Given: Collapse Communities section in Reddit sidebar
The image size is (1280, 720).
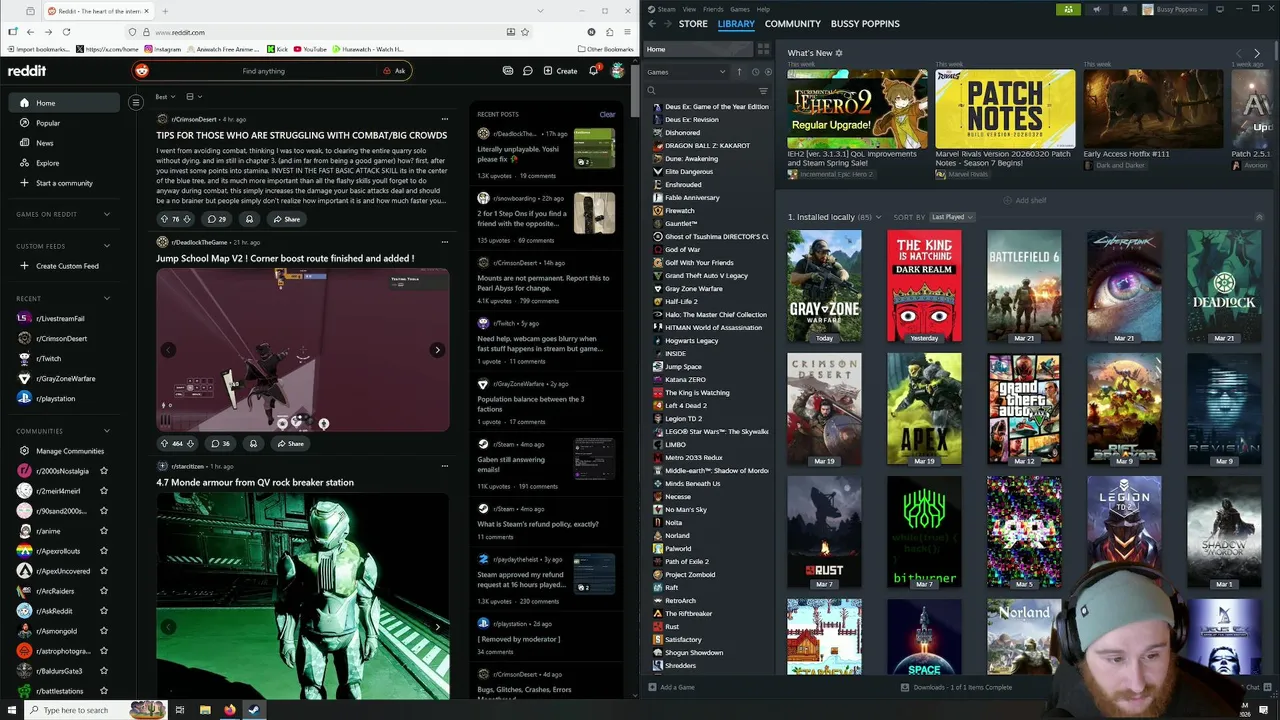Looking at the screenshot, I should 107,431.
